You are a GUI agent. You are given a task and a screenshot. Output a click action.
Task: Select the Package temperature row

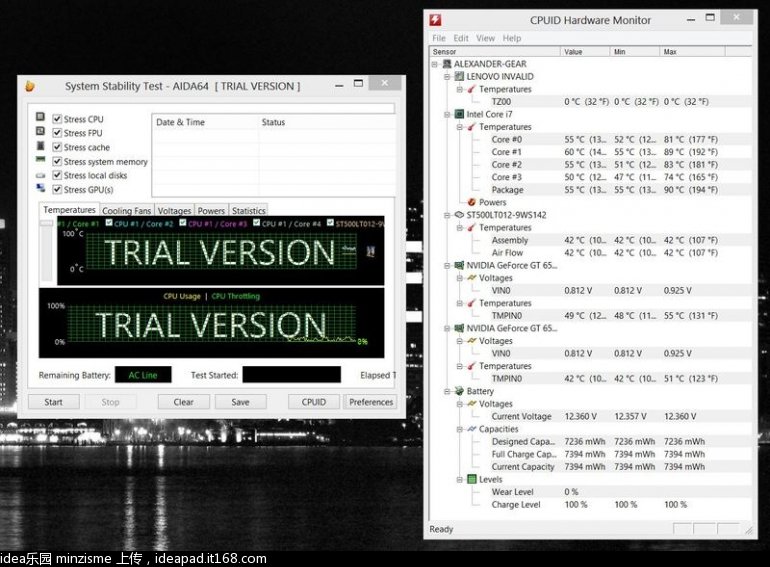pos(589,189)
